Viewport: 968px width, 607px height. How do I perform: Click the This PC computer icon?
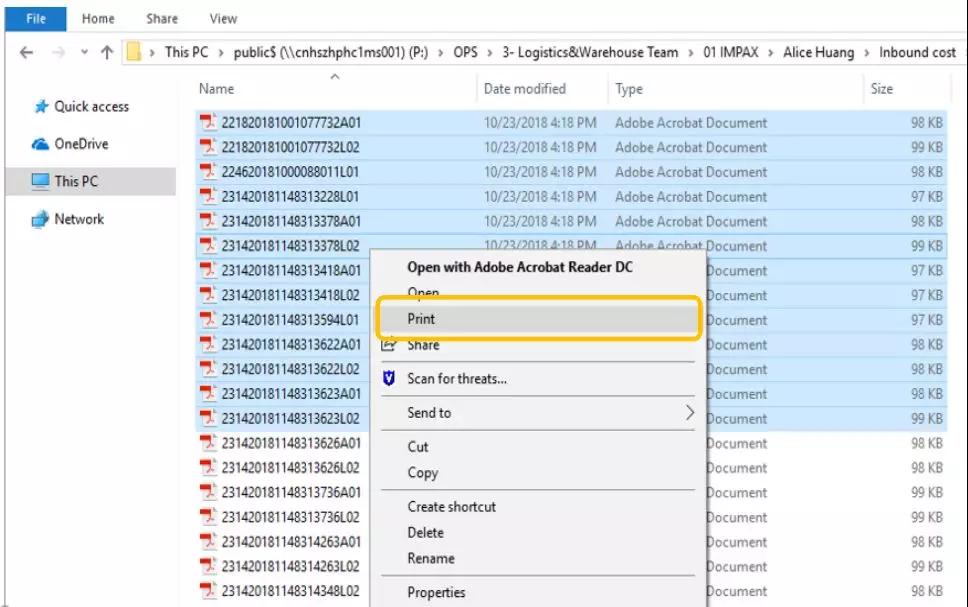point(41,182)
